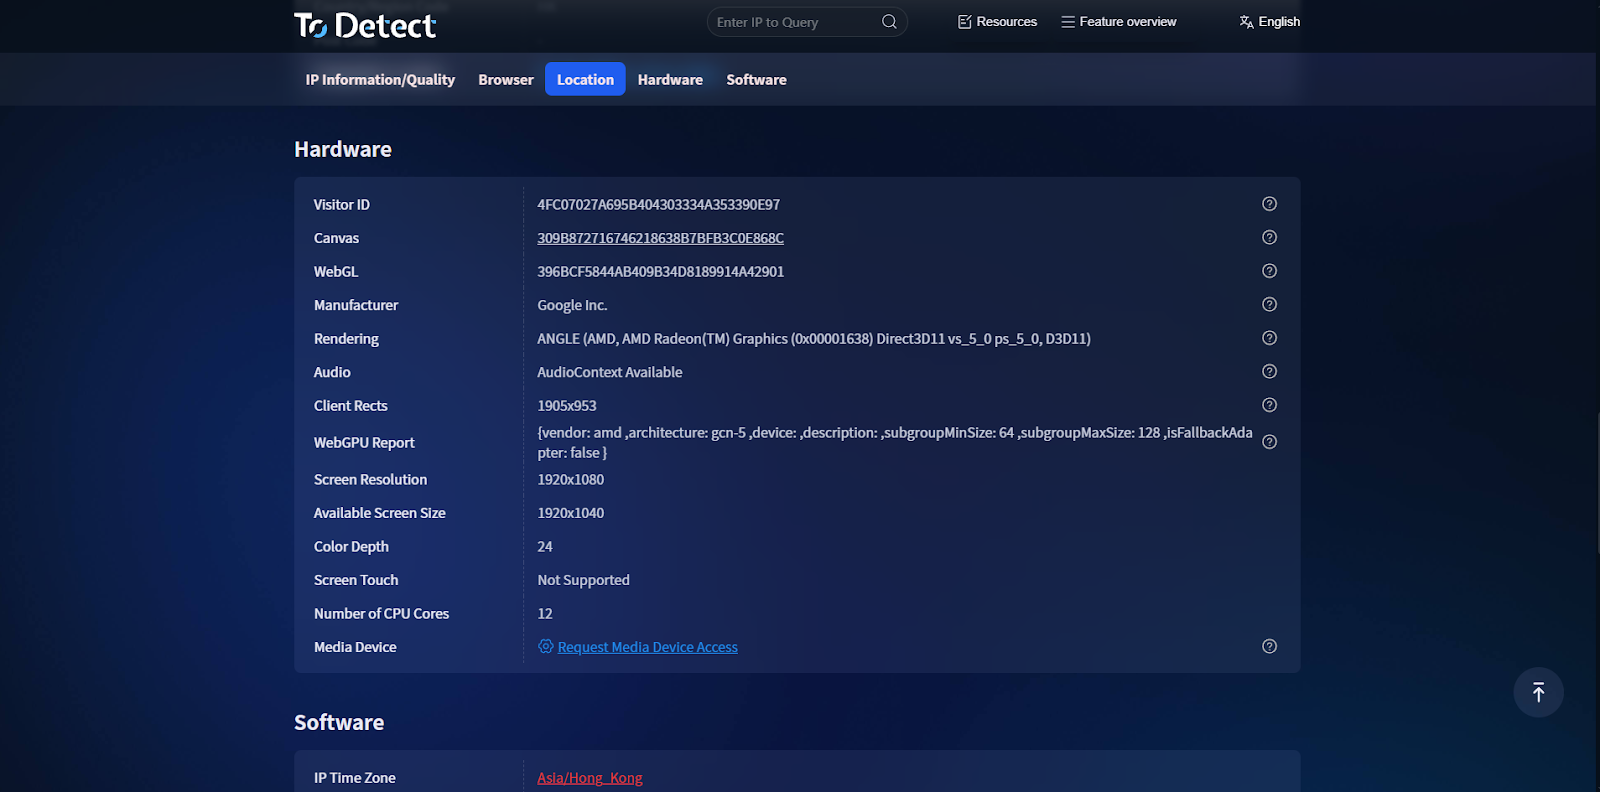Switch to IP Information/Quality tab
This screenshot has height=792, width=1600.
[x=380, y=80]
